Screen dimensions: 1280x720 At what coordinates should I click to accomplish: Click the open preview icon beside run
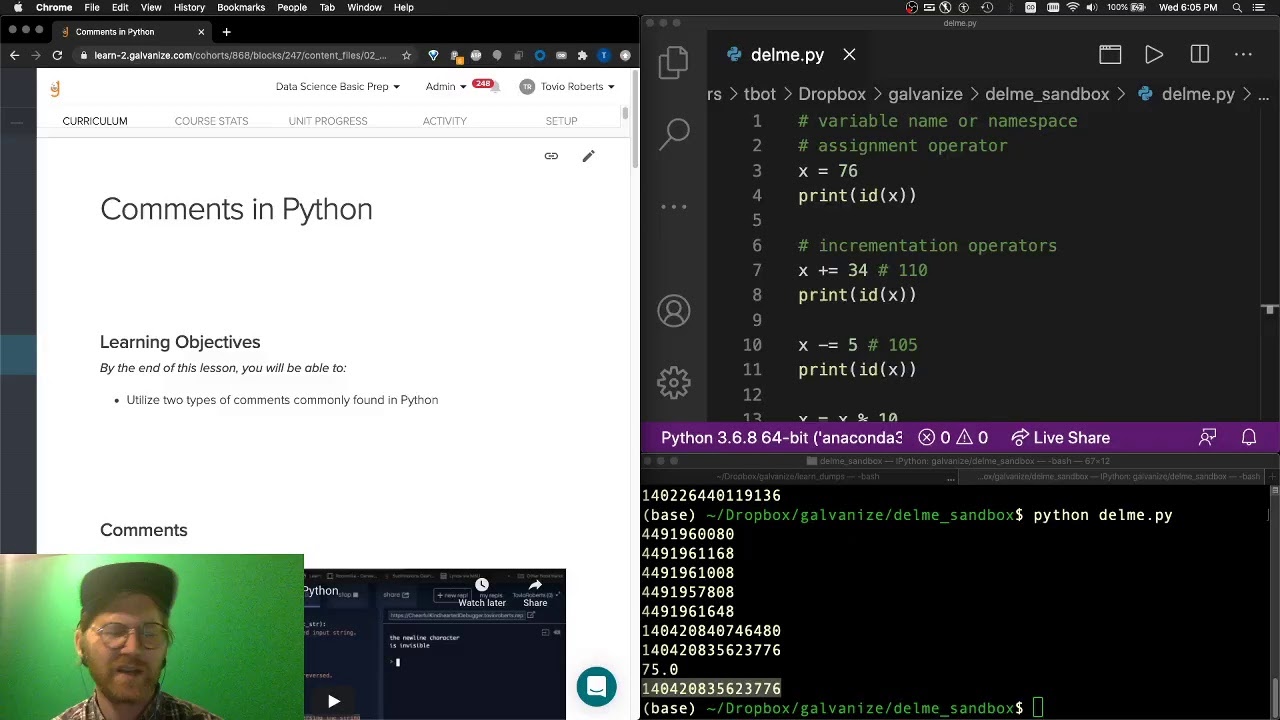[1110, 55]
